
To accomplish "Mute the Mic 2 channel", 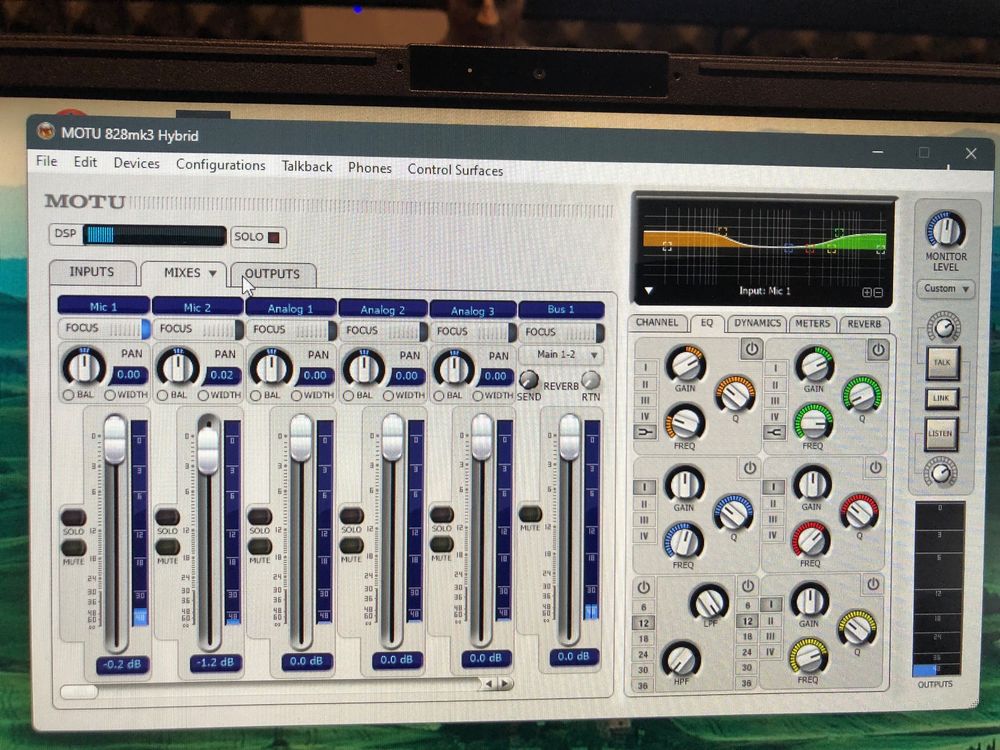I will pos(167,547).
